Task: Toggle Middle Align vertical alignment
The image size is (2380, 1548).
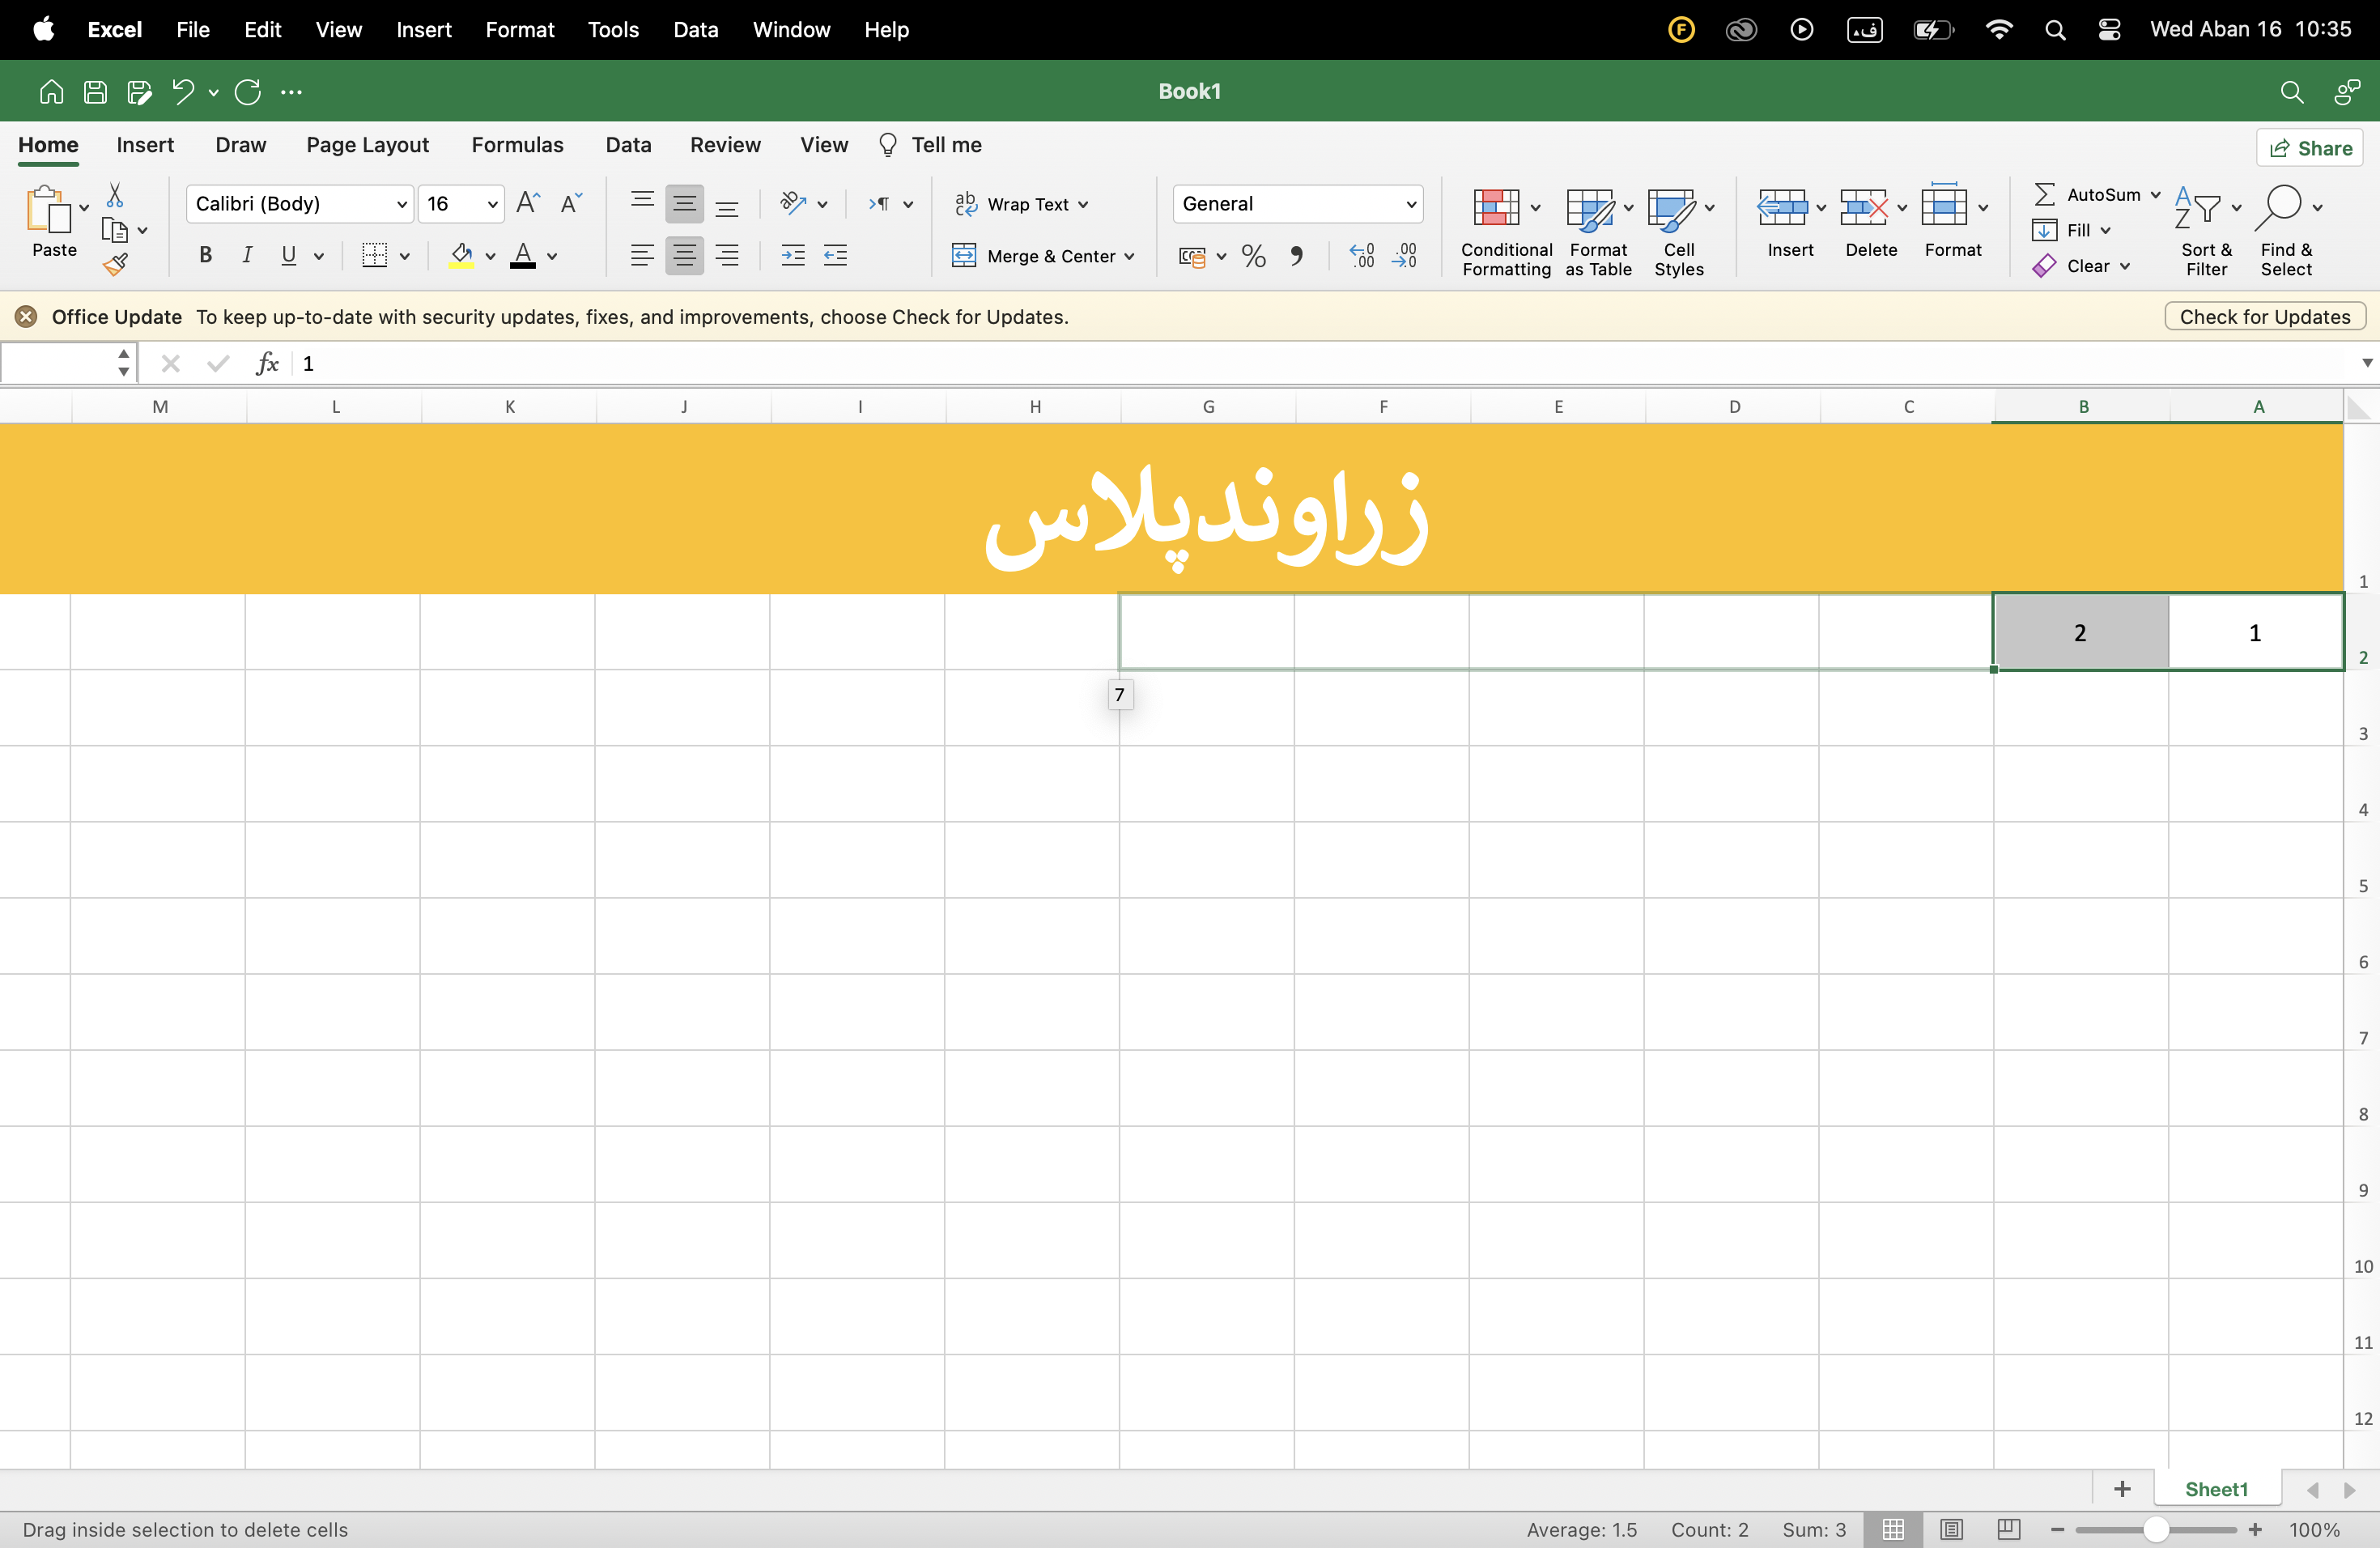Action: point(685,204)
